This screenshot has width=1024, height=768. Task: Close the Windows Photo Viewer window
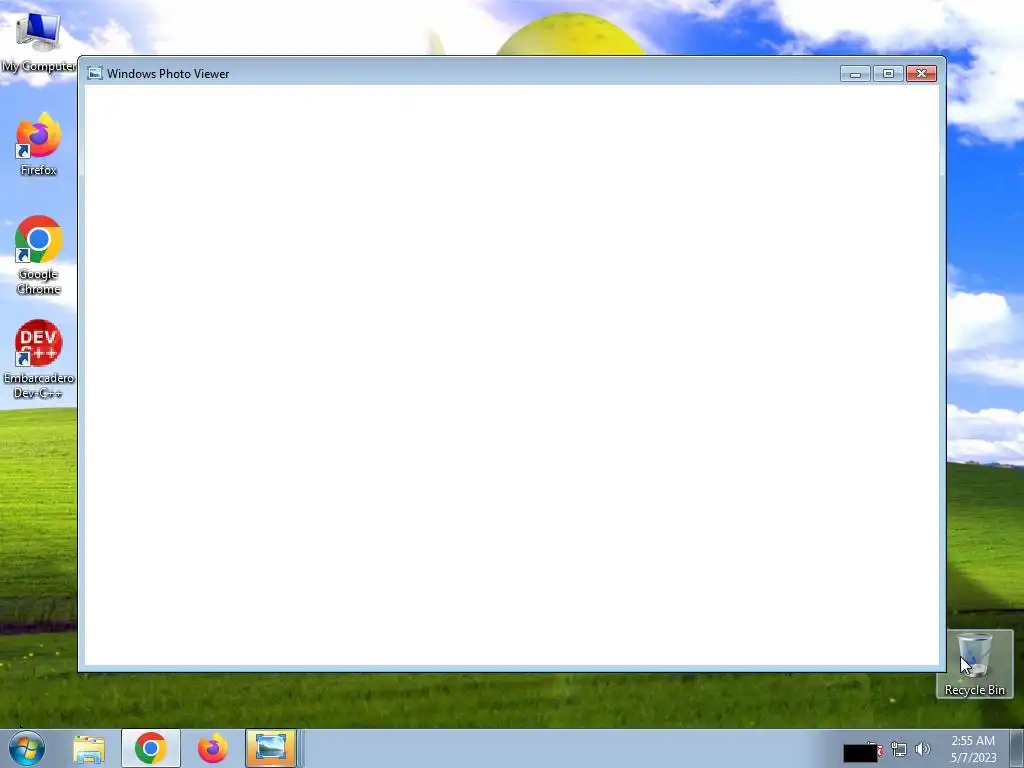click(x=921, y=74)
